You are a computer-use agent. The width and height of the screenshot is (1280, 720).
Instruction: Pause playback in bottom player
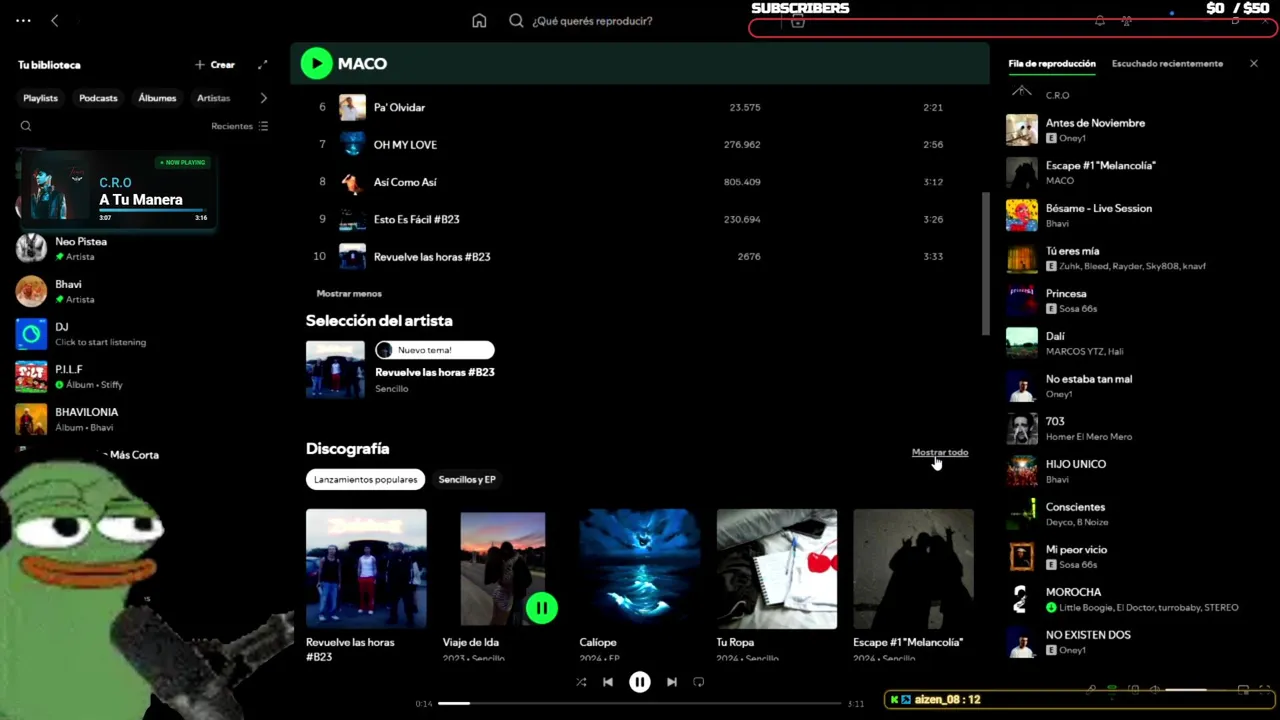click(640, 682)
